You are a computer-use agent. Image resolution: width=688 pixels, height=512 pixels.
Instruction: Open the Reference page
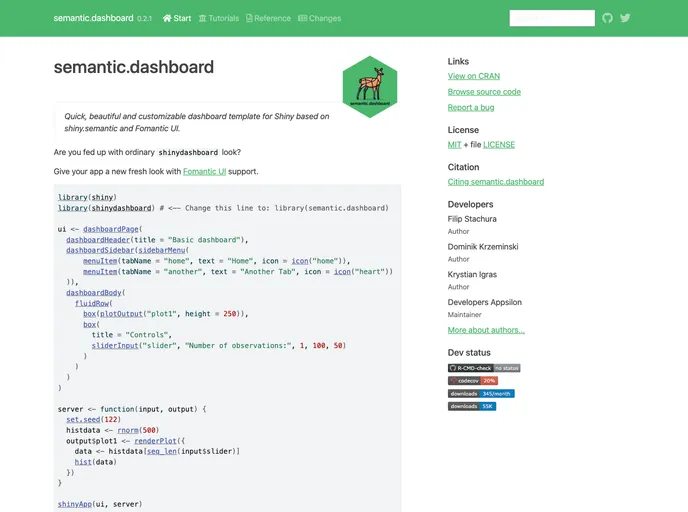[x=269, y=18]
